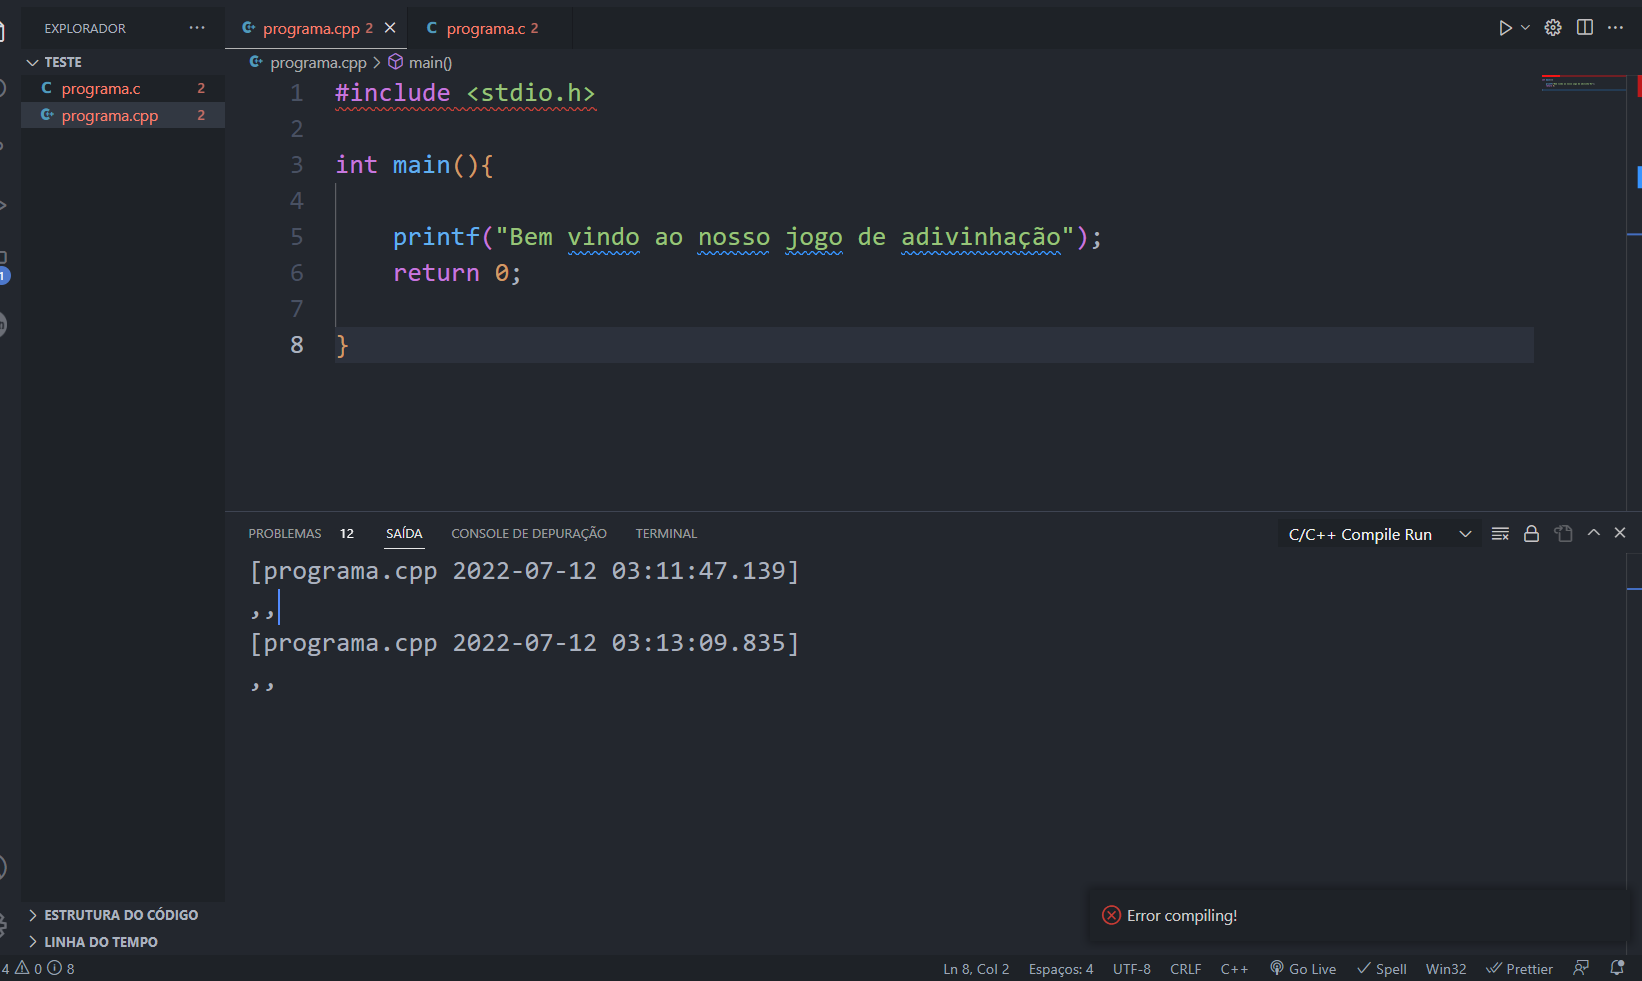Image resolution: width=1642 pixels, height=981 pixels.
Task: Change line ending via CRLF
Action: point(1186,969)
